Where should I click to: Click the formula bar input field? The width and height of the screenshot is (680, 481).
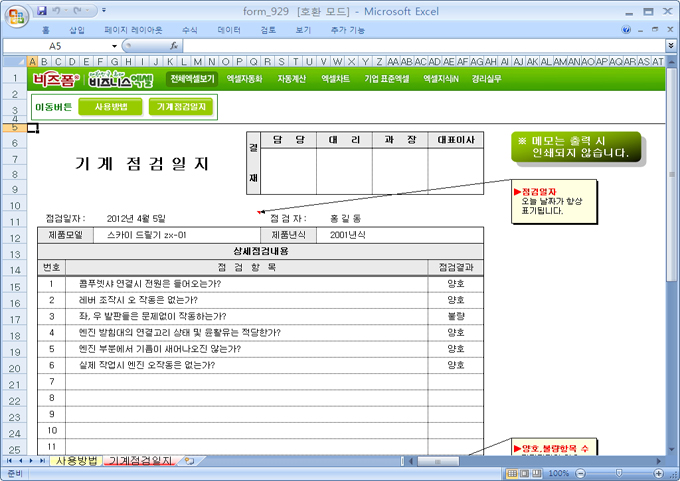click(x=424, y=46)
